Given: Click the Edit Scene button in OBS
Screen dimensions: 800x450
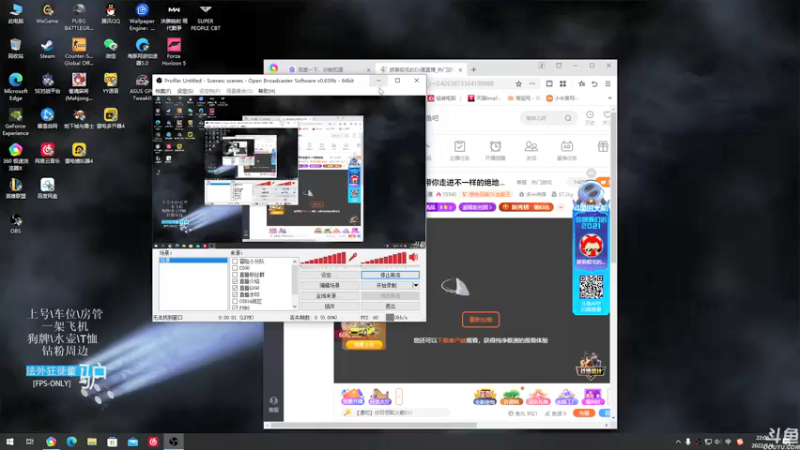Looking at the screenshot, I should pyautogui.click(x=329, y=285).
